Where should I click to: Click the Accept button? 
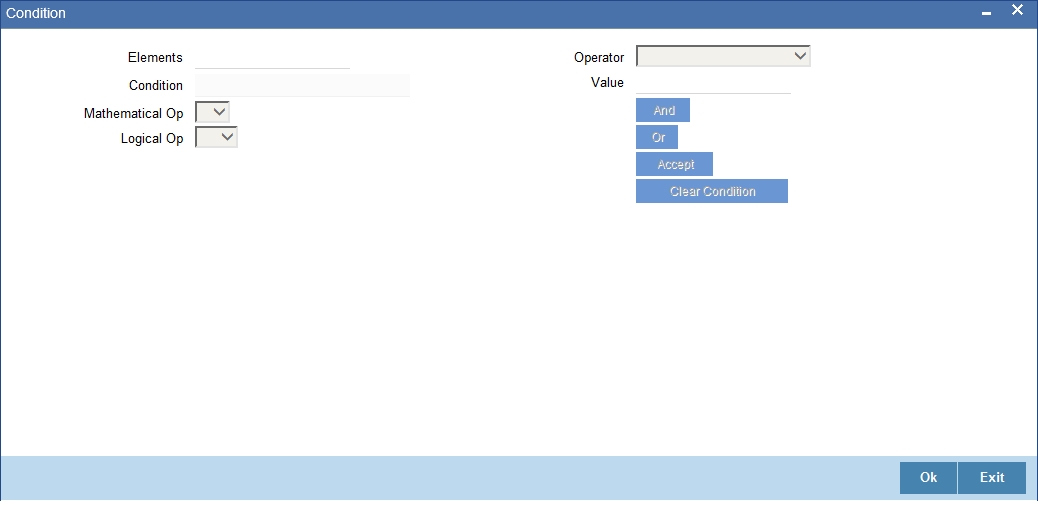(675, 164)
